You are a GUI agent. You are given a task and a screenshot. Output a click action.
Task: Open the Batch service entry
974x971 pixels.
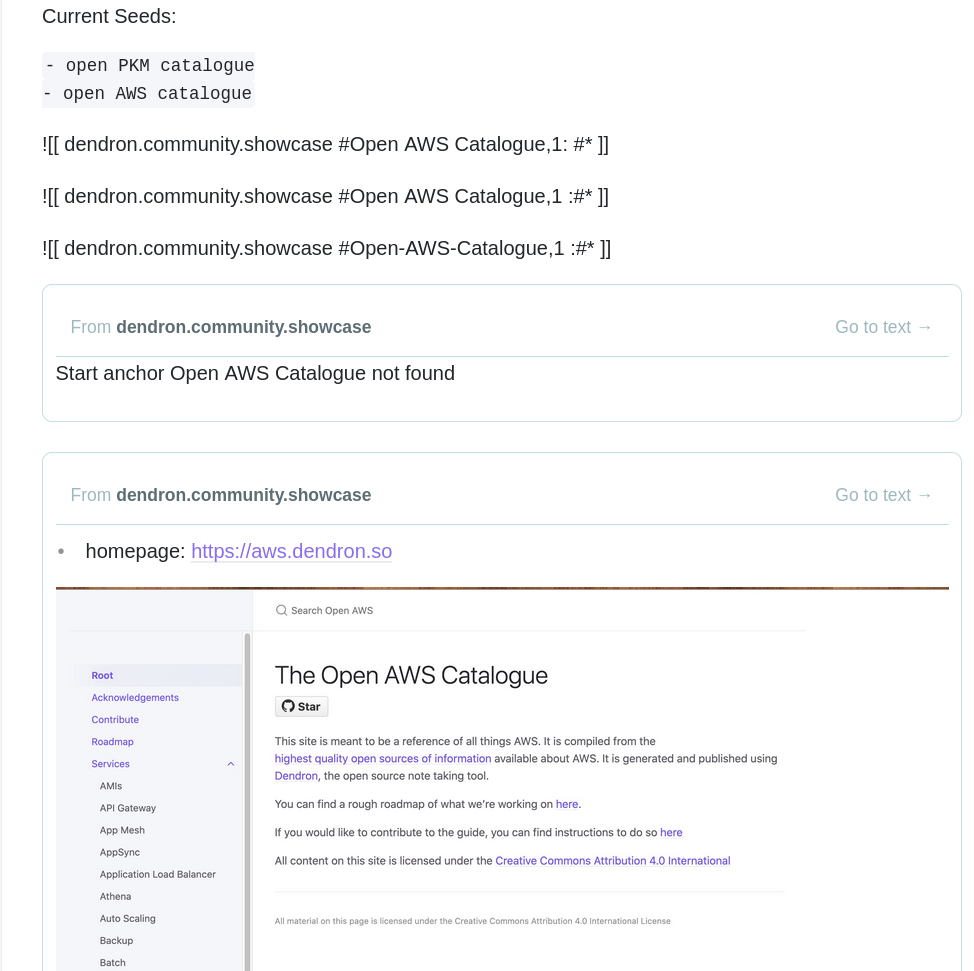tap(112, 962)
